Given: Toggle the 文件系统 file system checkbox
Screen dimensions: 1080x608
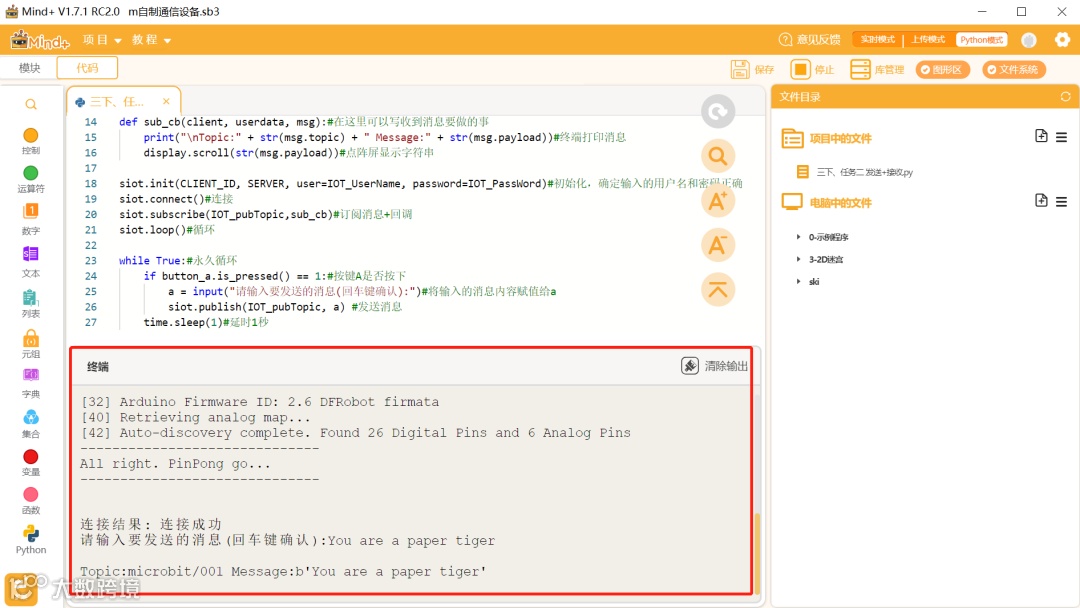Looking at the screenshot, I should click(x=1013, y=70).
